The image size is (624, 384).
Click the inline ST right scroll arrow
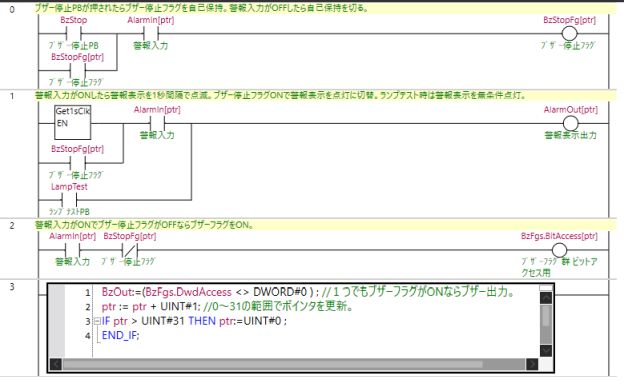tap(532, 364)
